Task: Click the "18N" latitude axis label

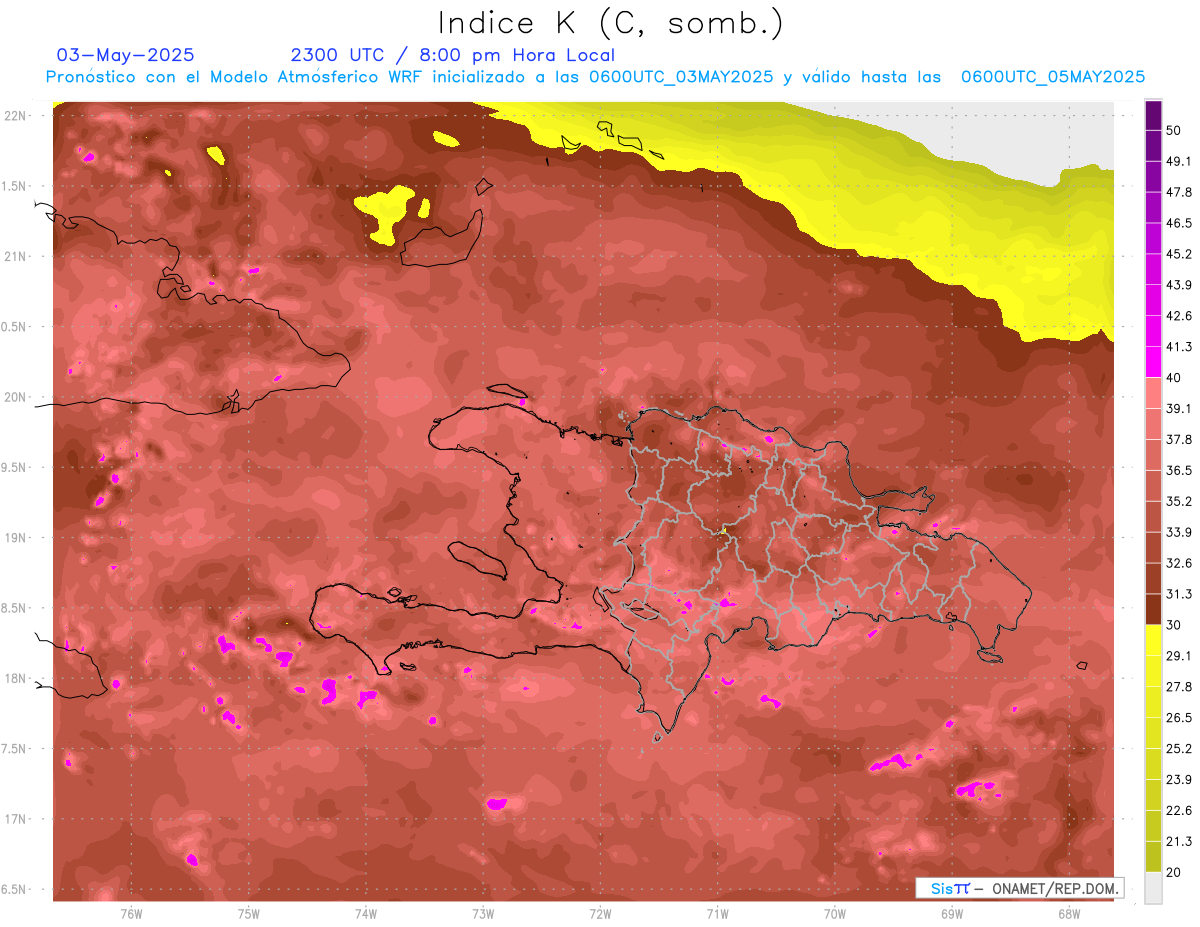Action: pyautogui.click(x=16, y=679)
